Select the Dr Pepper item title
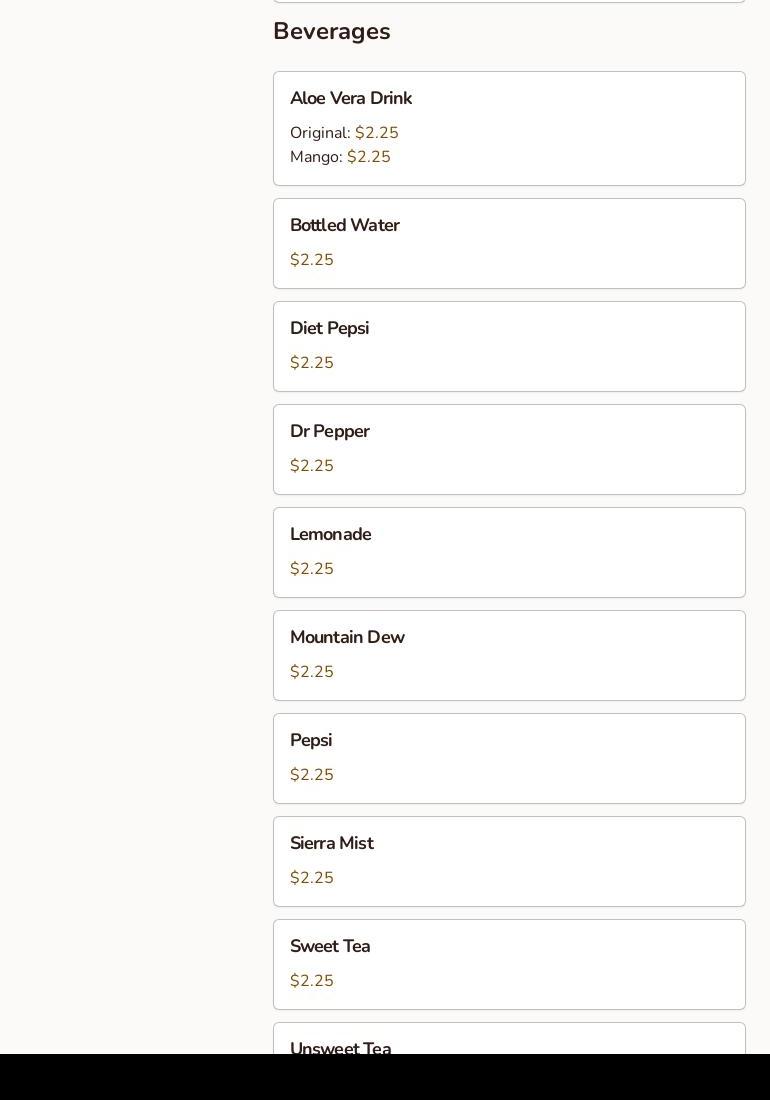The image size is (770, 1100). (329, 432)
